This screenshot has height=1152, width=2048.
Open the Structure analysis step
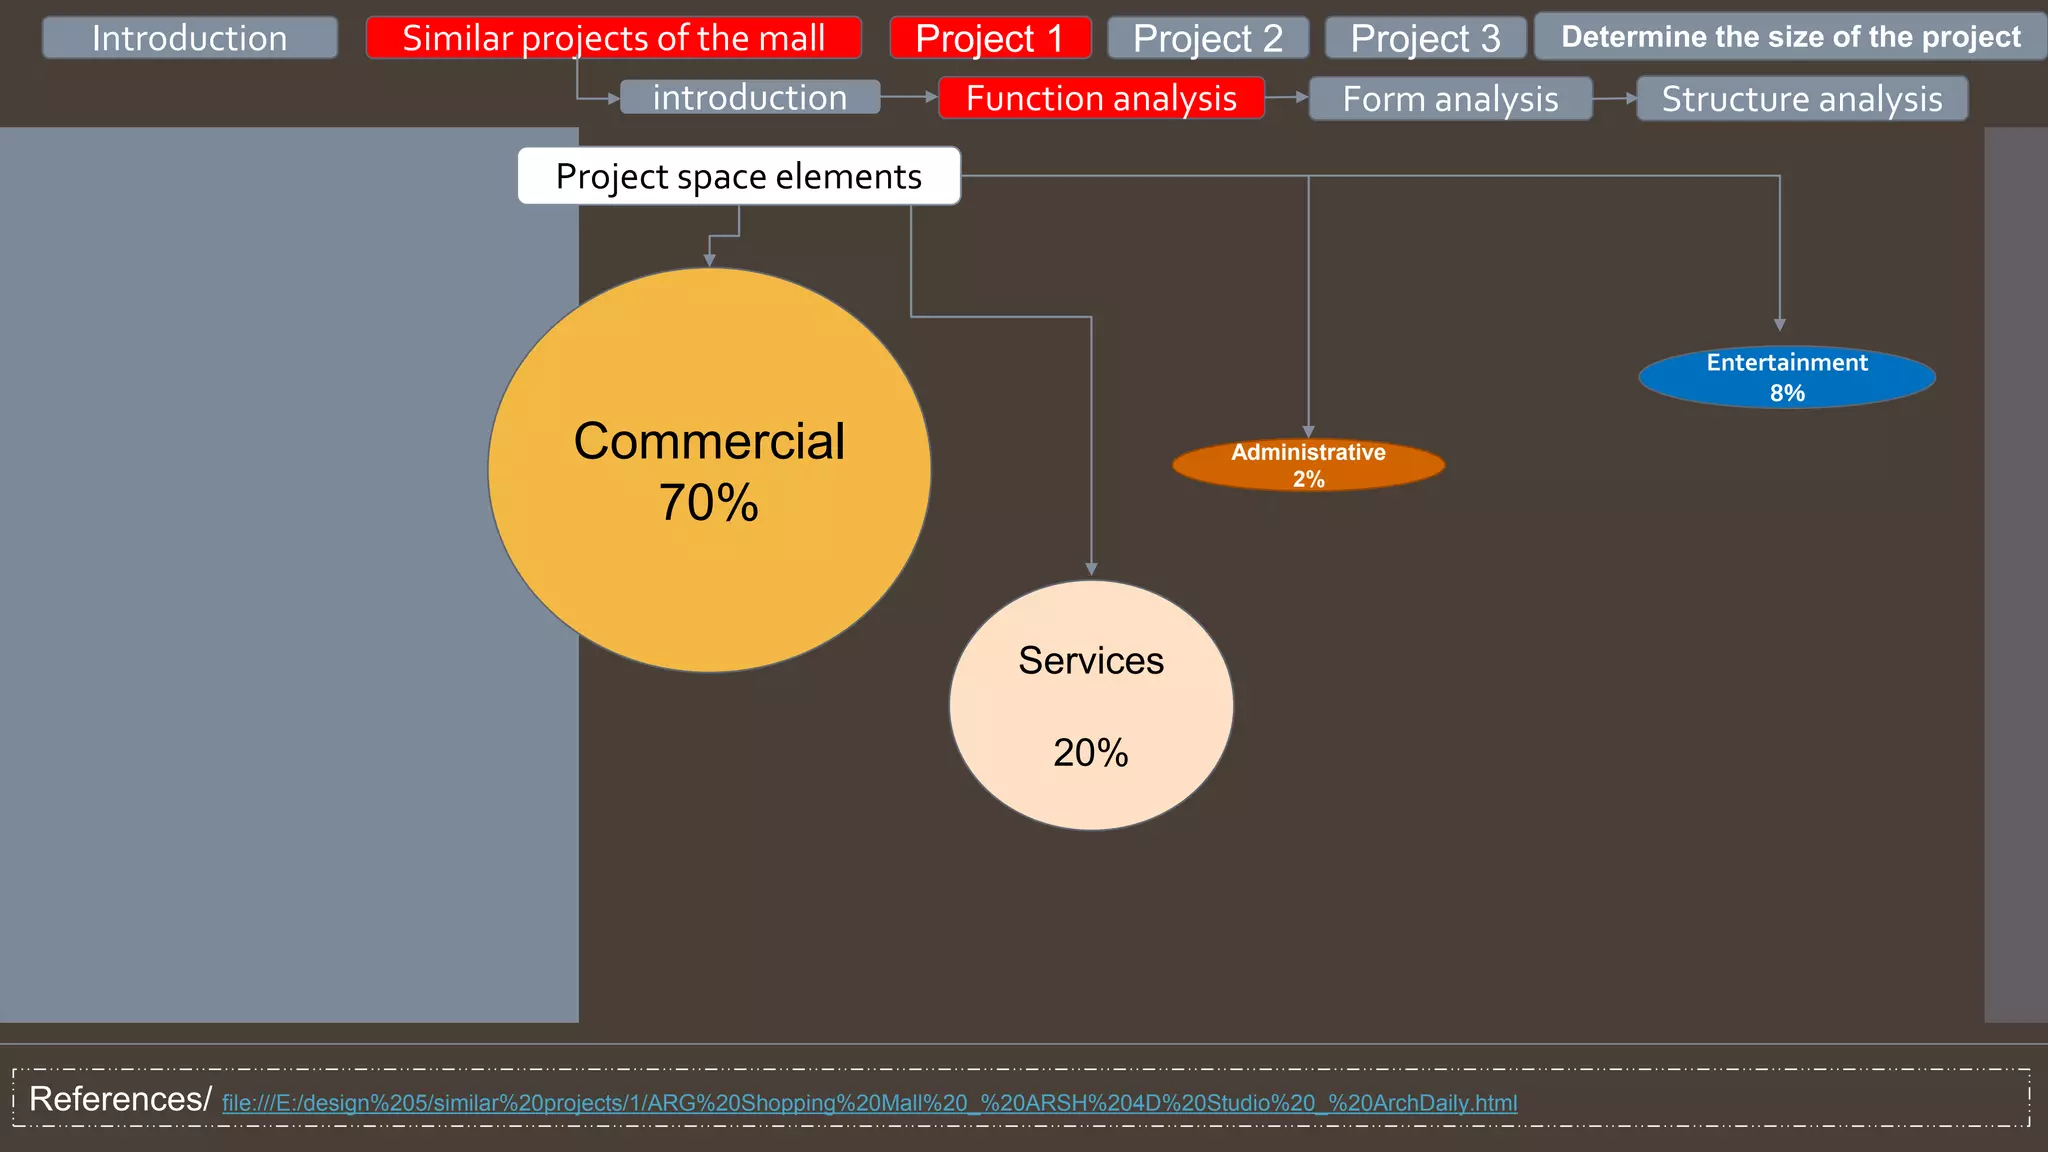coord(1801,99)
